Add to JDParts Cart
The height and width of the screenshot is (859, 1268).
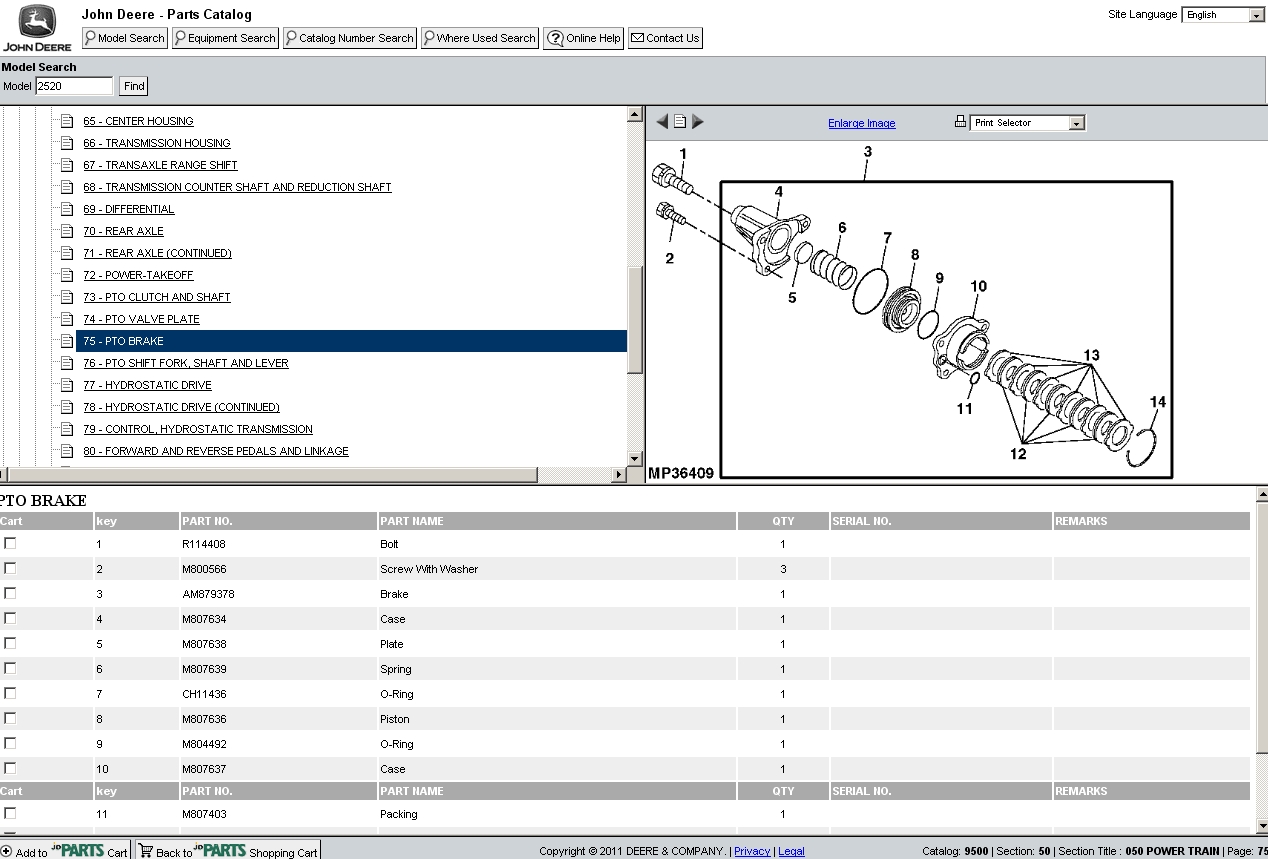(x=65, y=851)
